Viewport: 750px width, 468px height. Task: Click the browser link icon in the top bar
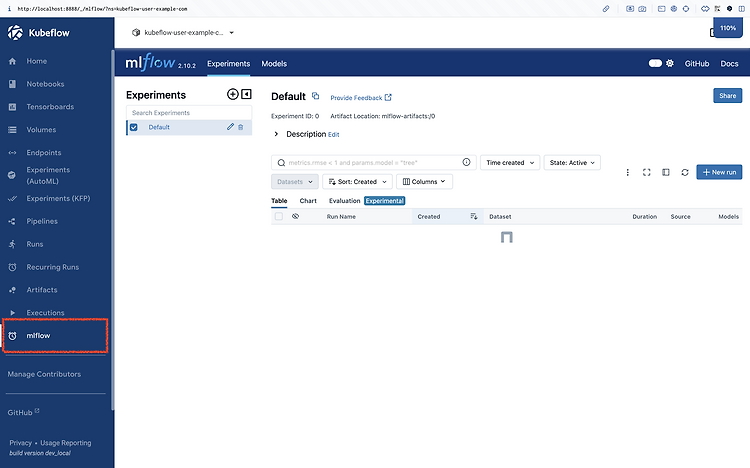[x=606, y=9]
